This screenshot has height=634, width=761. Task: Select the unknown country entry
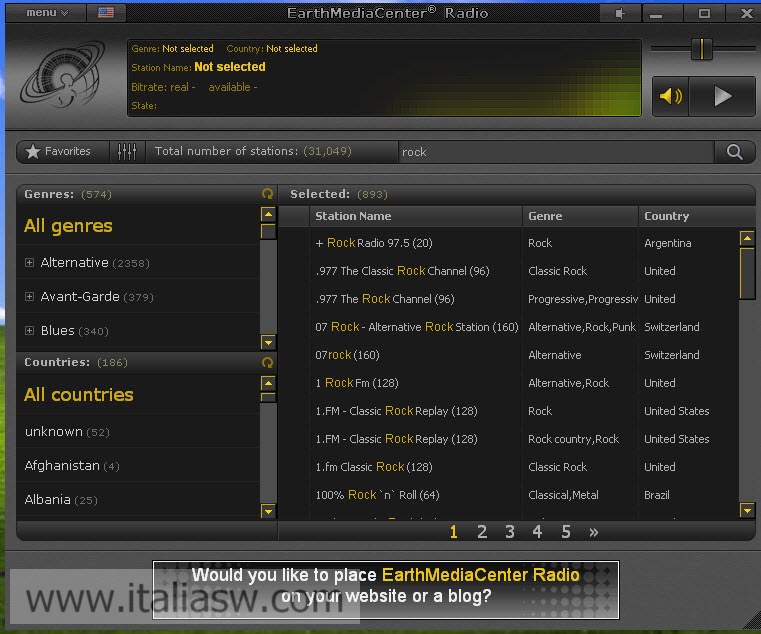(x=138, y=432)
